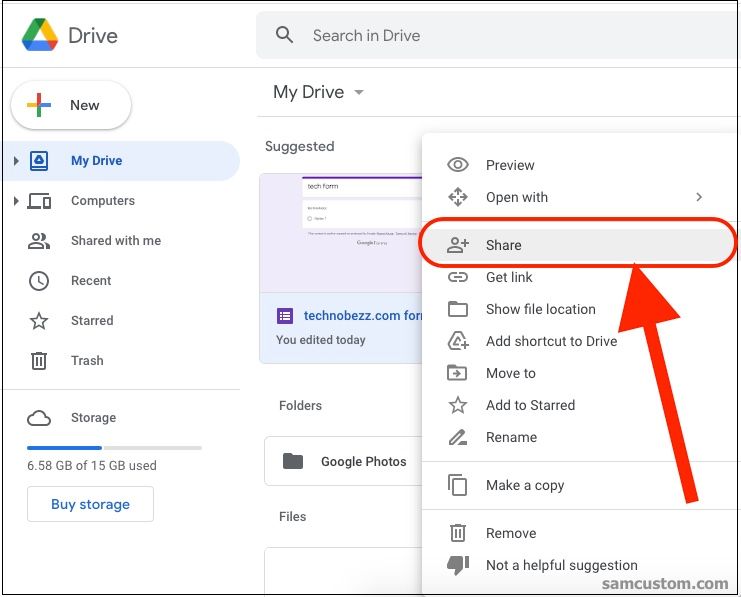This screenshot has height=597, width=741.
Task: Click the New button
Action: (71, 105)
